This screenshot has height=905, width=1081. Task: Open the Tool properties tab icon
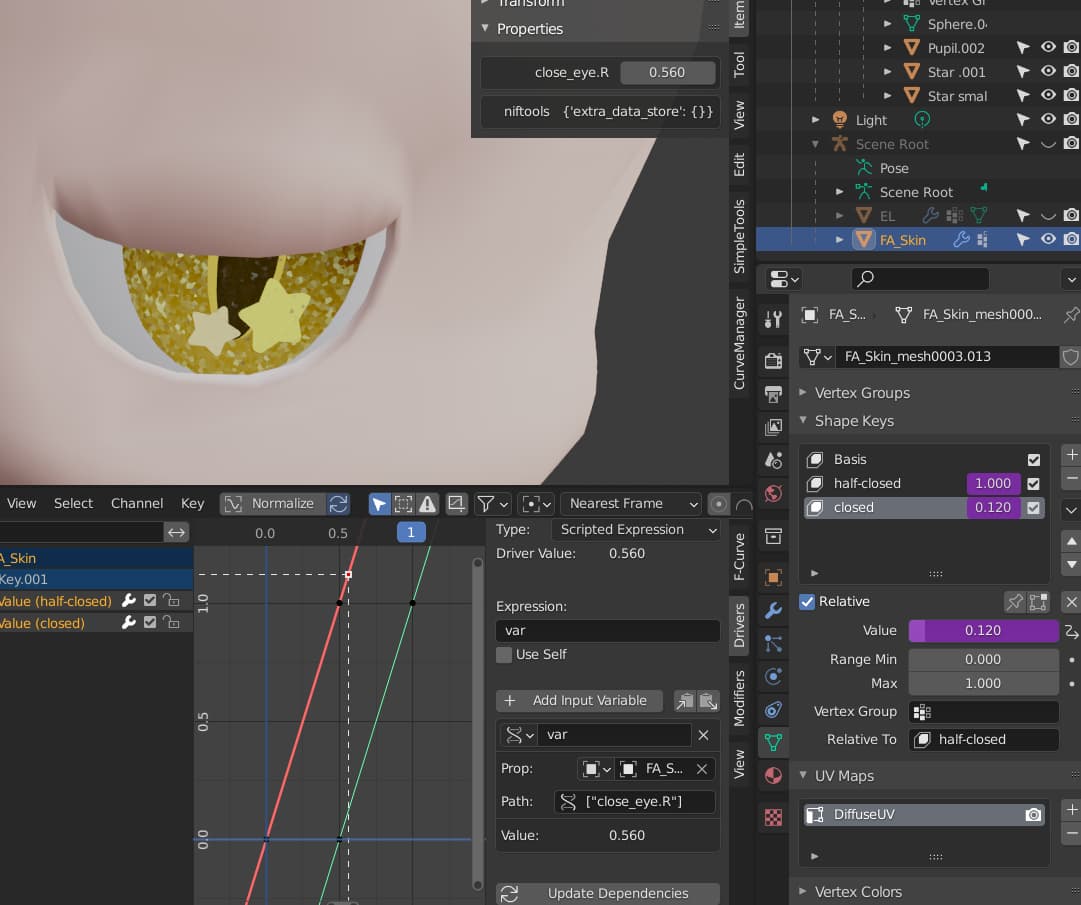click(773, 318)
